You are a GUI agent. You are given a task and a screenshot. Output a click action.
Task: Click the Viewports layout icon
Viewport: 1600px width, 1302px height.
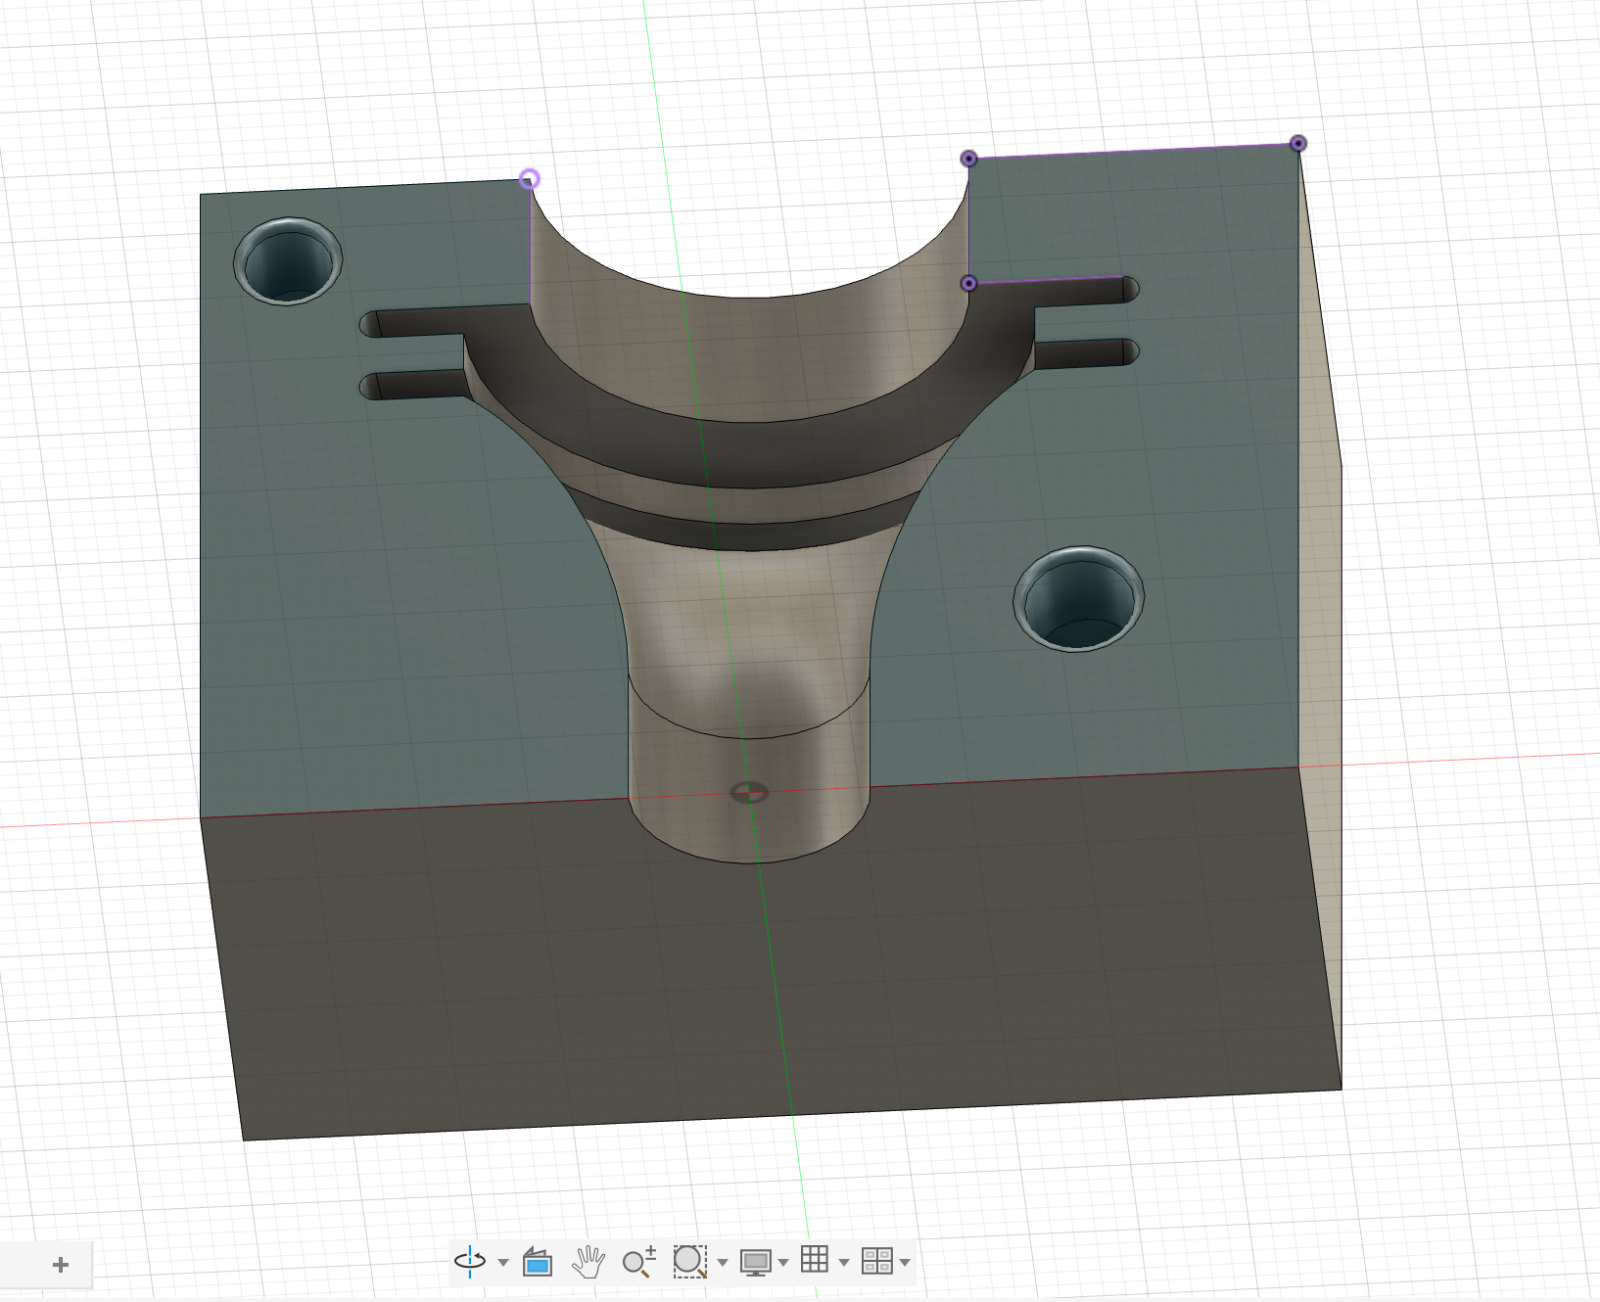pos(877,1261)
